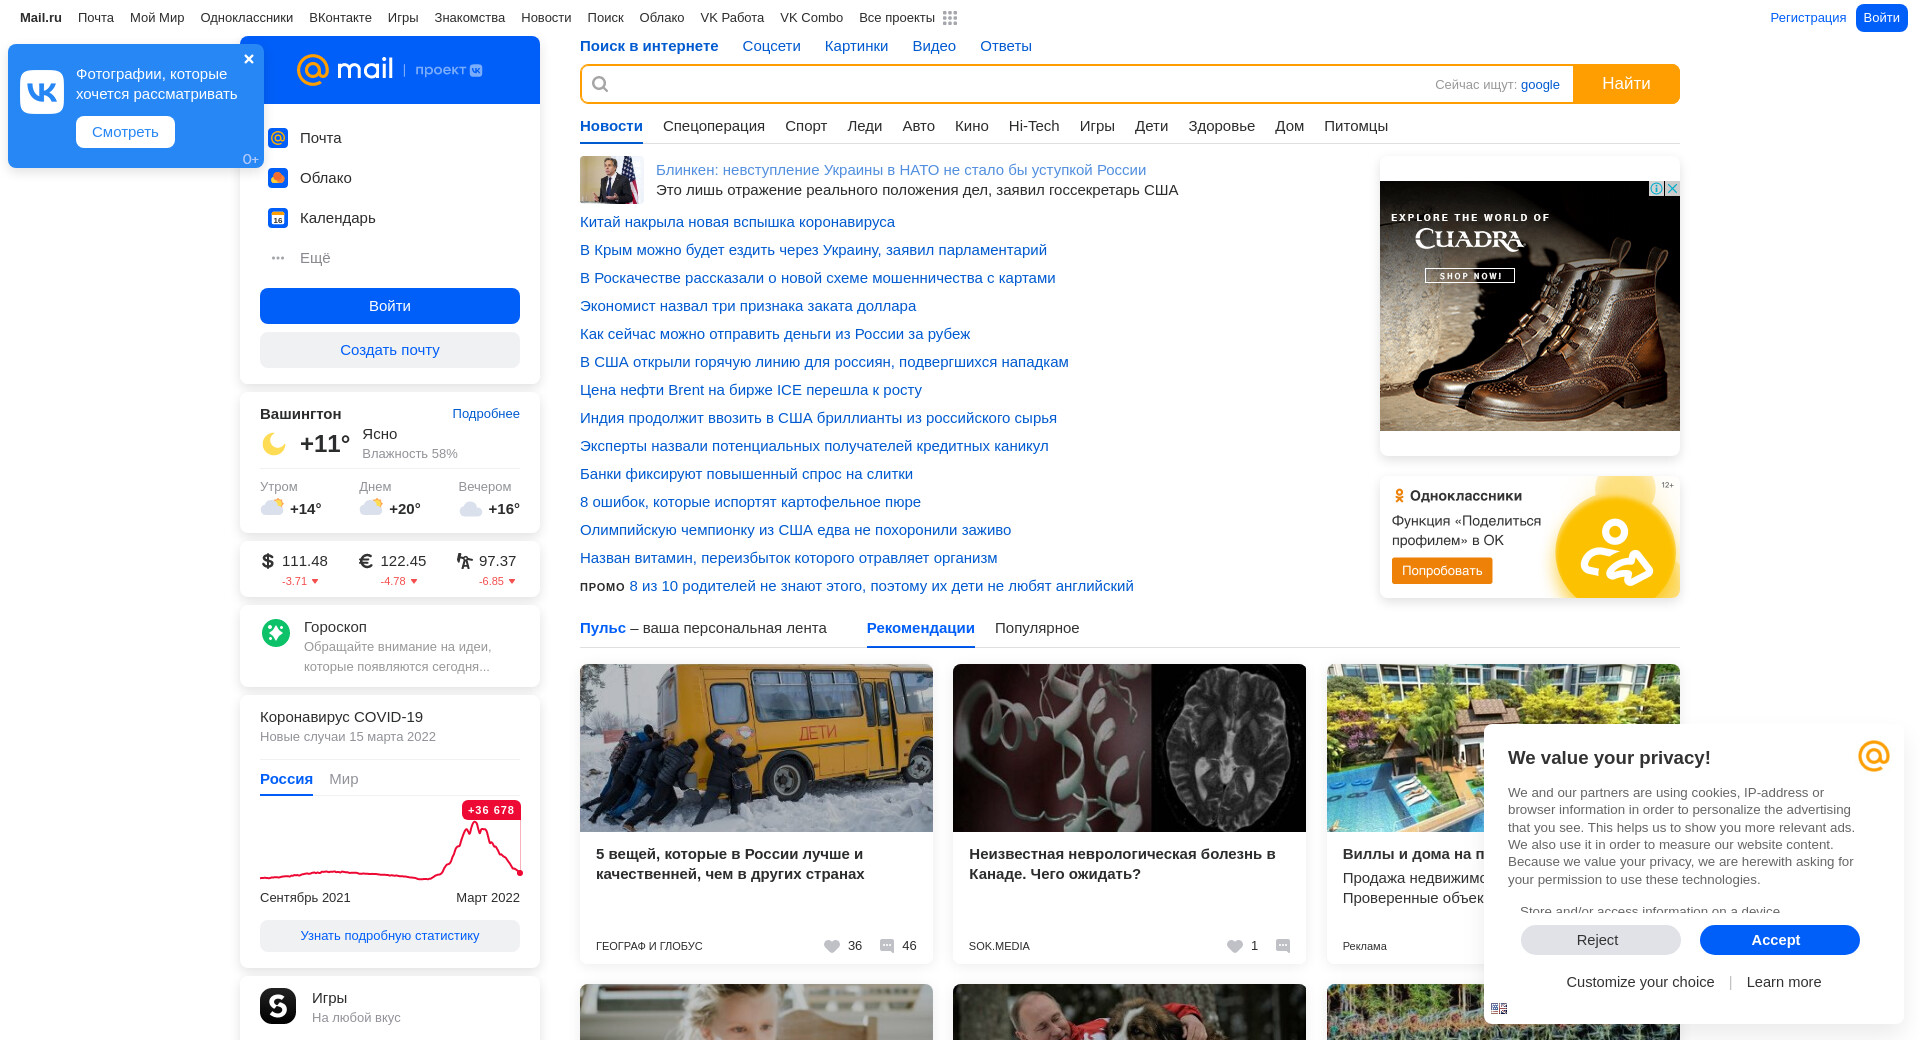This screenshot has width=1920, height=1040.
Task: Open comments on the school bus article
Action: tap(887, 946)
